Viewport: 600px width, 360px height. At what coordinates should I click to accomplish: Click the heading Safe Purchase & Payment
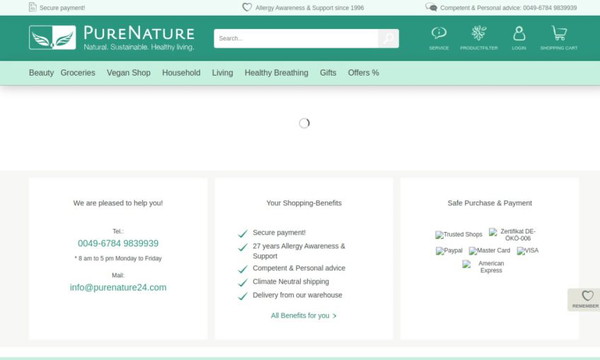coord(490,203)
